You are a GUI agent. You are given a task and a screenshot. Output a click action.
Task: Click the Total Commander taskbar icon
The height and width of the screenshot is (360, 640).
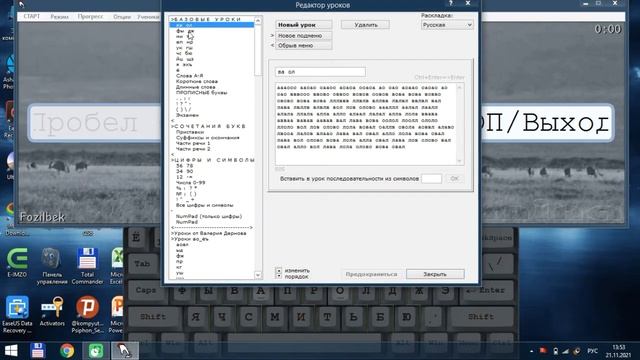[38, 351]
